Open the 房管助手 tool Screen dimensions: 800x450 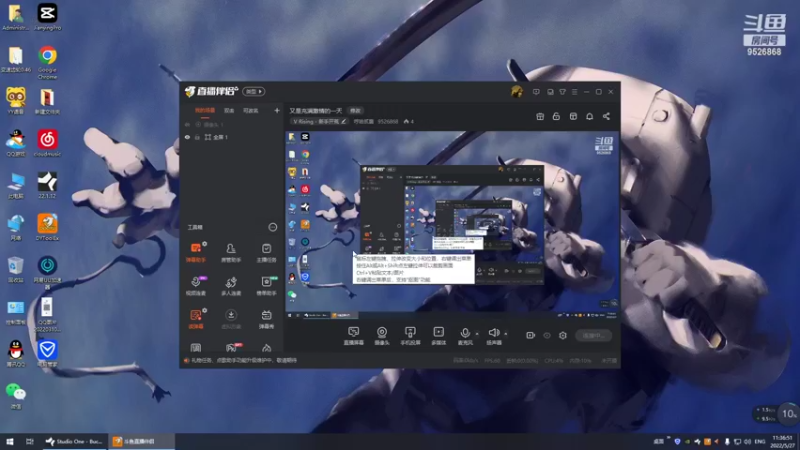click(231, 252)
